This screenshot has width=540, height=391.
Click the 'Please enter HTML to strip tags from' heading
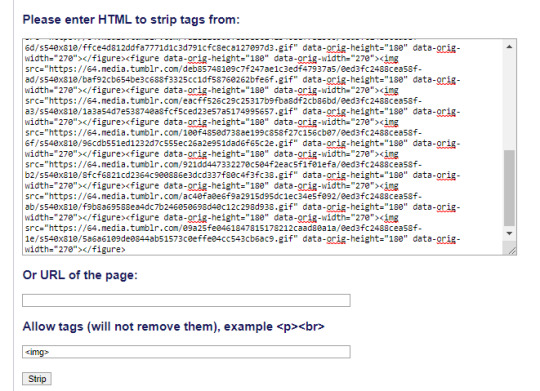click(131, 20)
